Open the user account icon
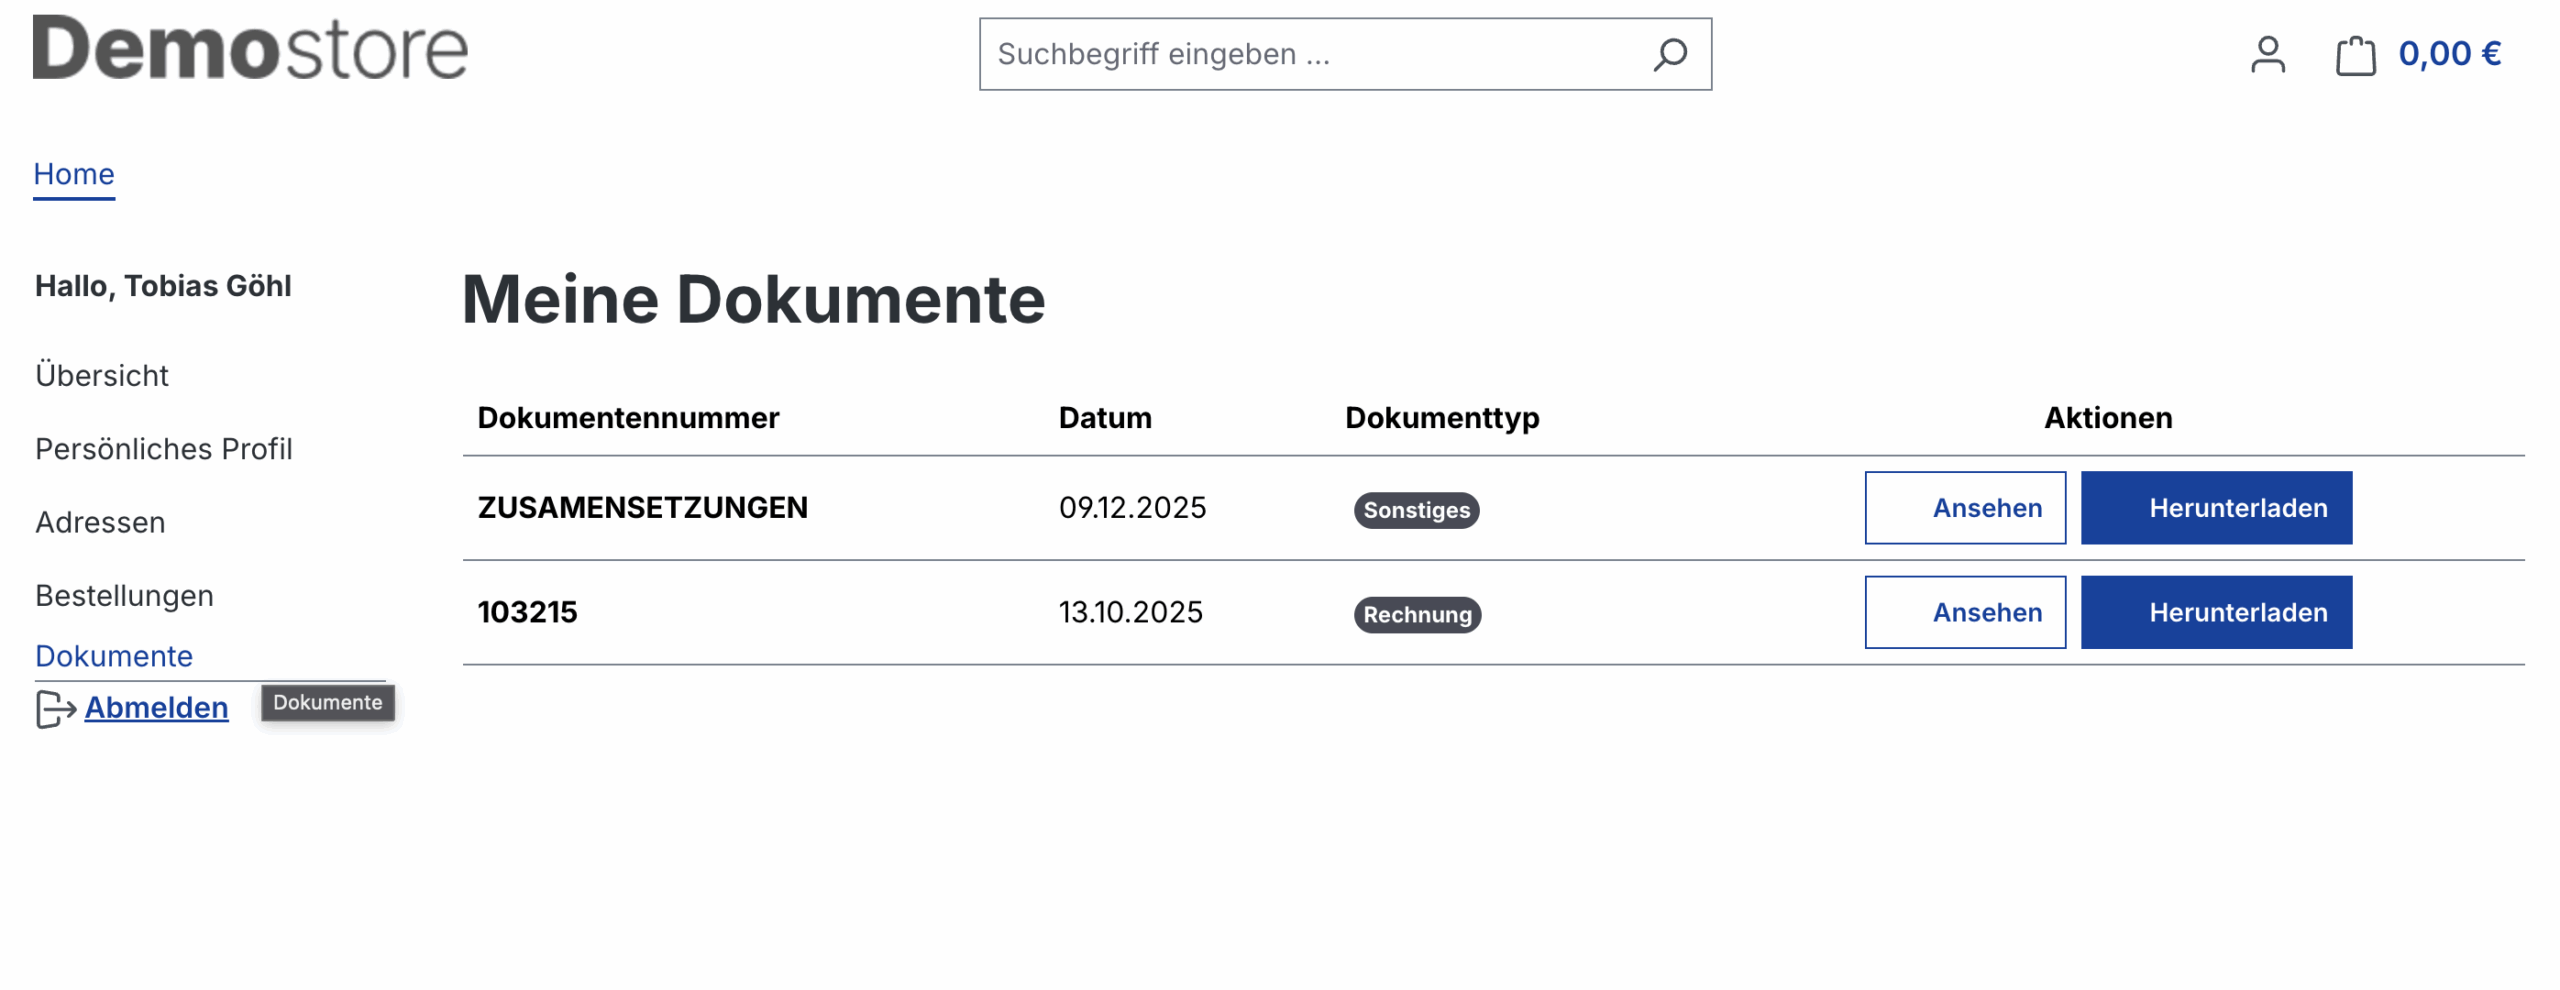The height and width of the screenshot is (990, 2560). coord(2267,54)
